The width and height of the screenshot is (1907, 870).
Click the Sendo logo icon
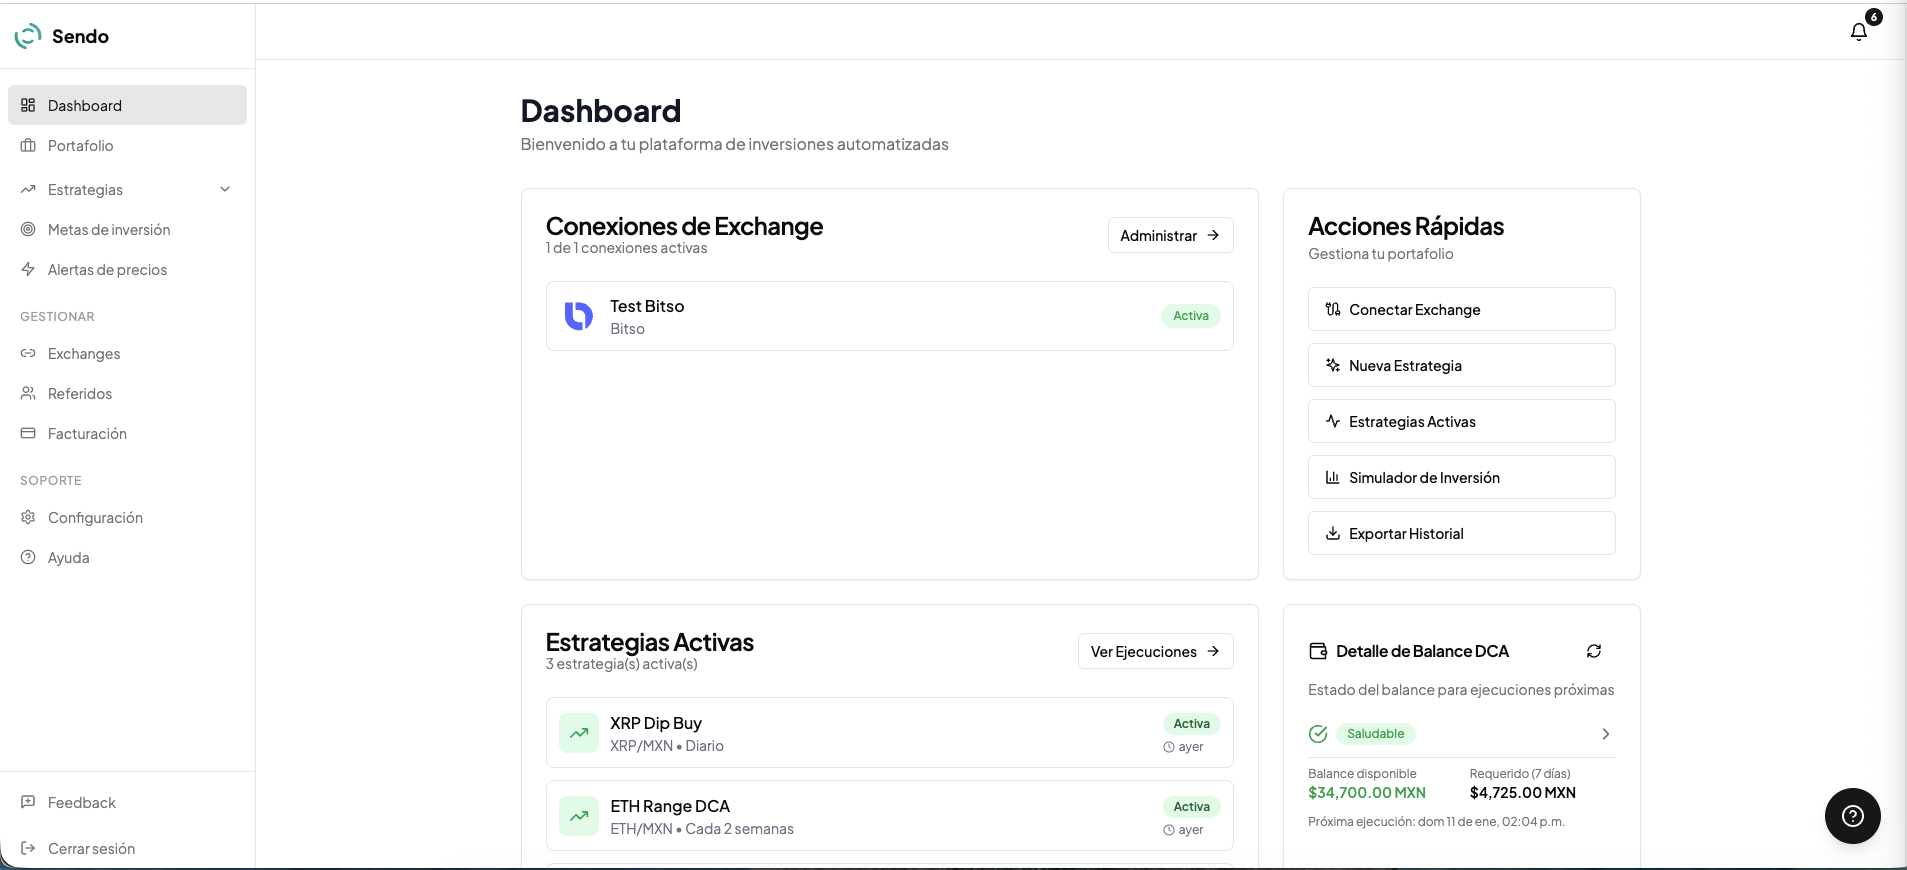(x=28, y=36)
